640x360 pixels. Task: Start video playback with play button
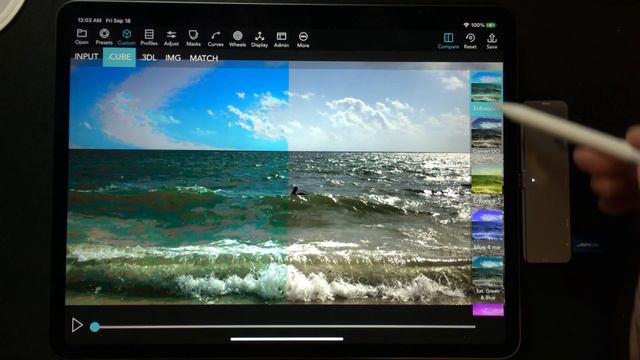pyautogui.click(x=77, y=325)
